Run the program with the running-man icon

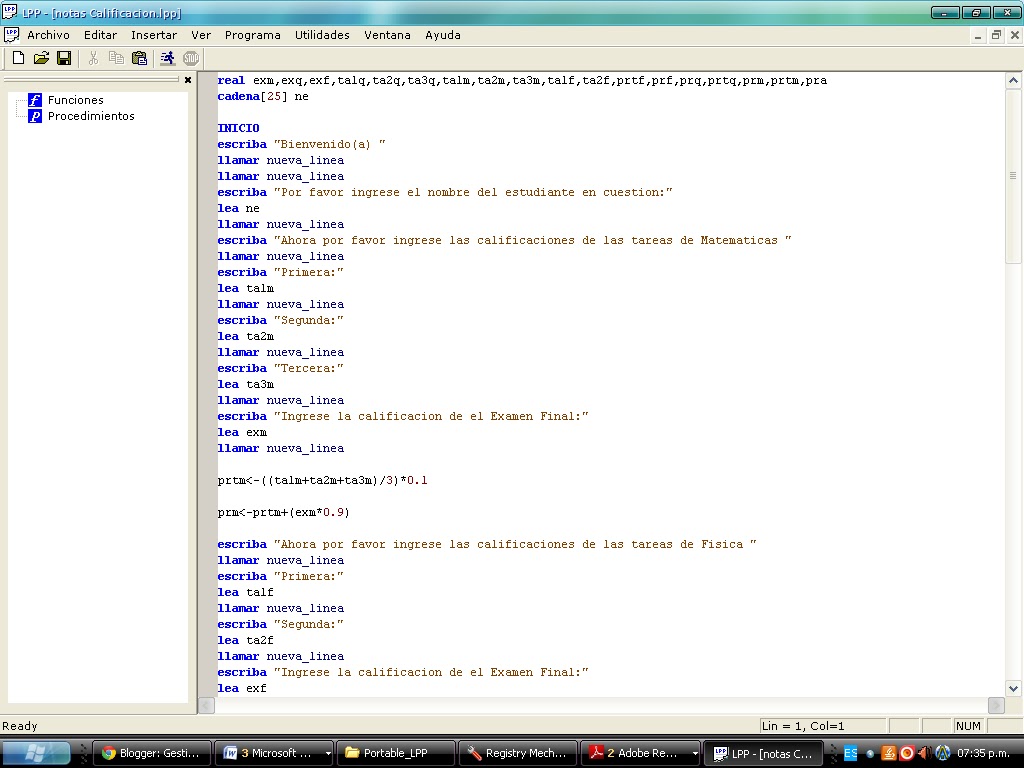pos(167,57)
